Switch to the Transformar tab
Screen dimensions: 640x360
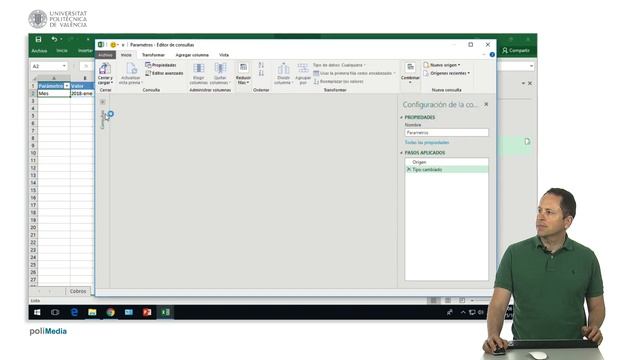pos(153,55)
